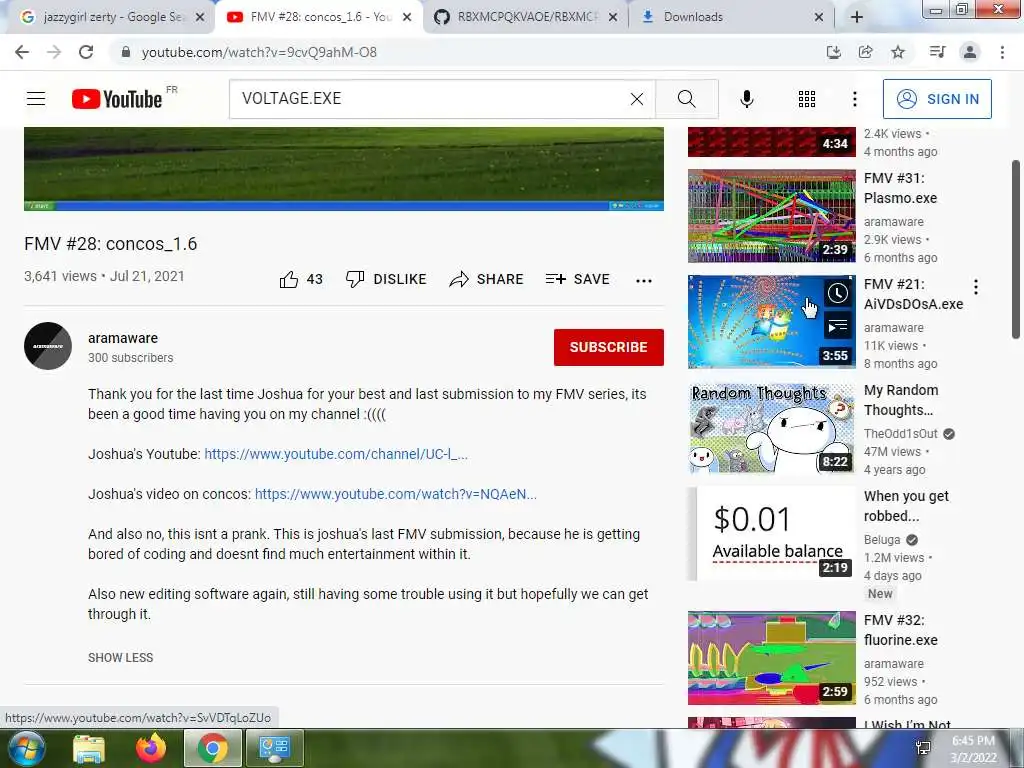The image size is (1024, 768).
Task: Open FMV #32: fluorine.exe thumbnail
Action: point(771,658)
